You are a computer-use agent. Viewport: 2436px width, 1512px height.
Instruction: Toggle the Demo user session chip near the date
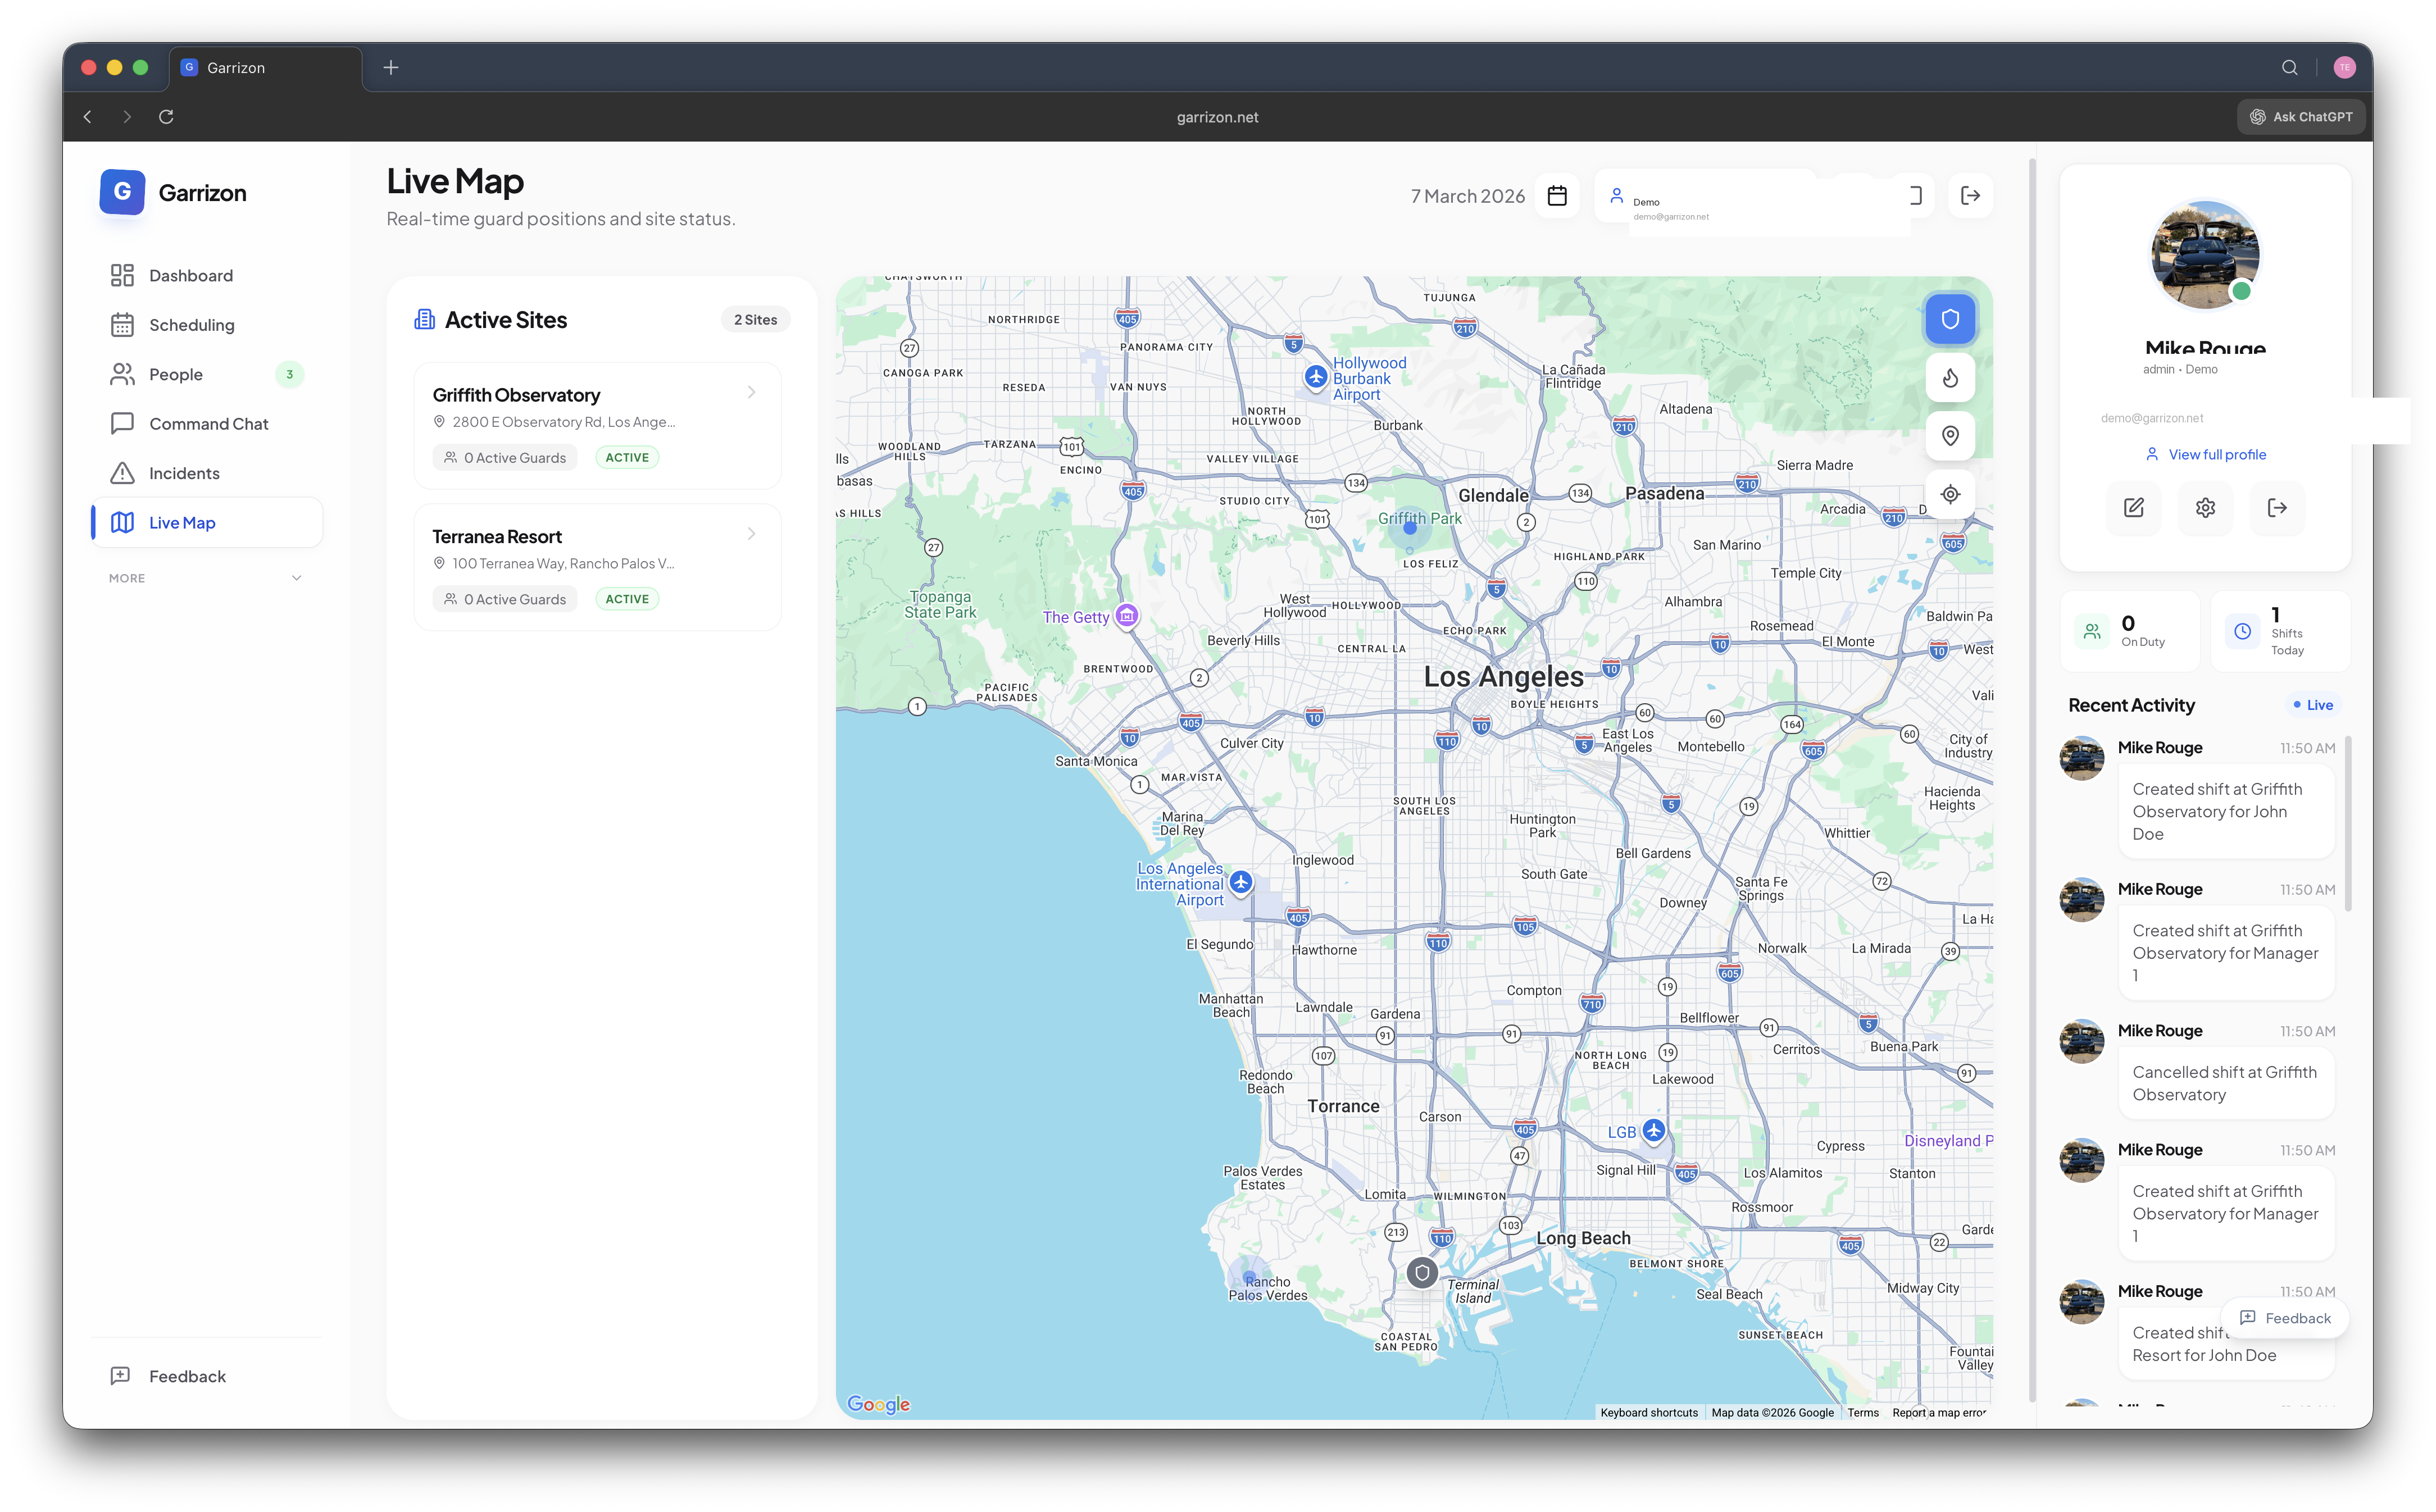1763,201
